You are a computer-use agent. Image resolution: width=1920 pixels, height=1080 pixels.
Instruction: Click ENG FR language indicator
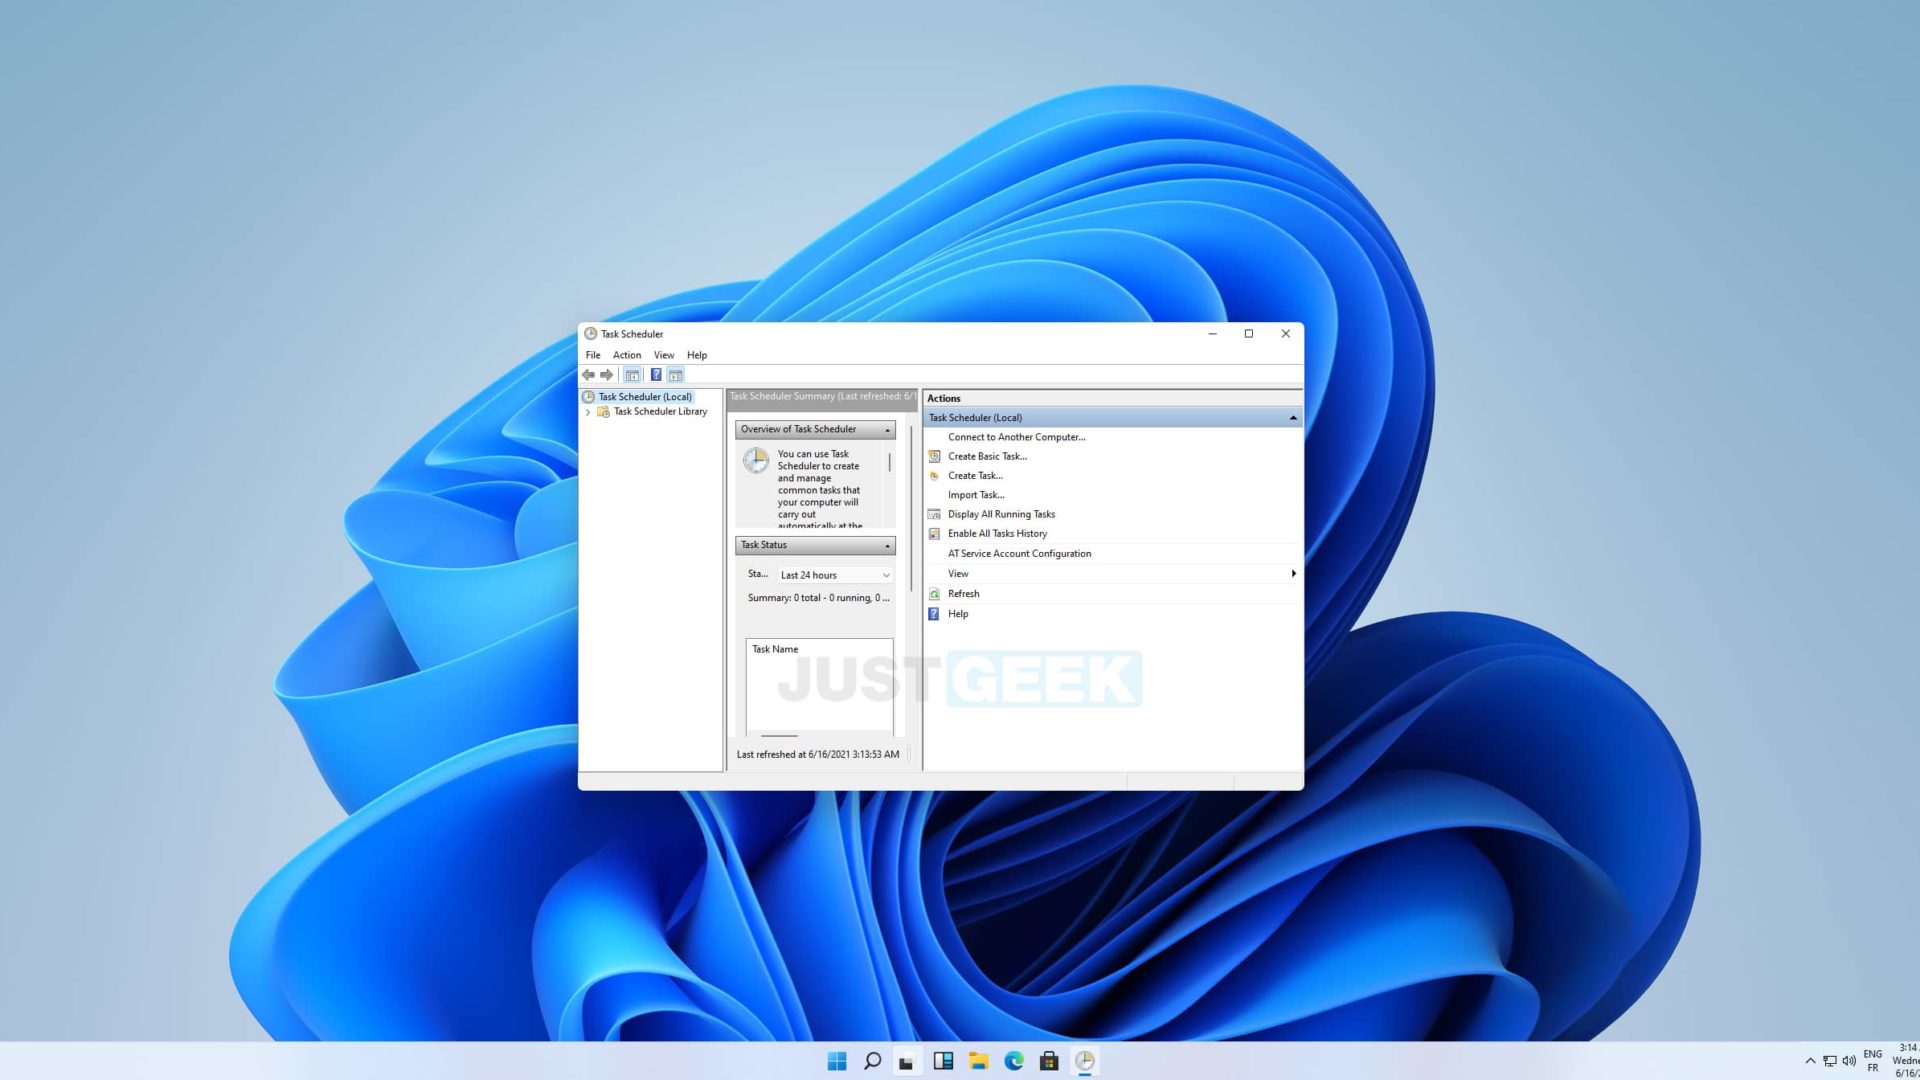click(x=1873, y=1061)
